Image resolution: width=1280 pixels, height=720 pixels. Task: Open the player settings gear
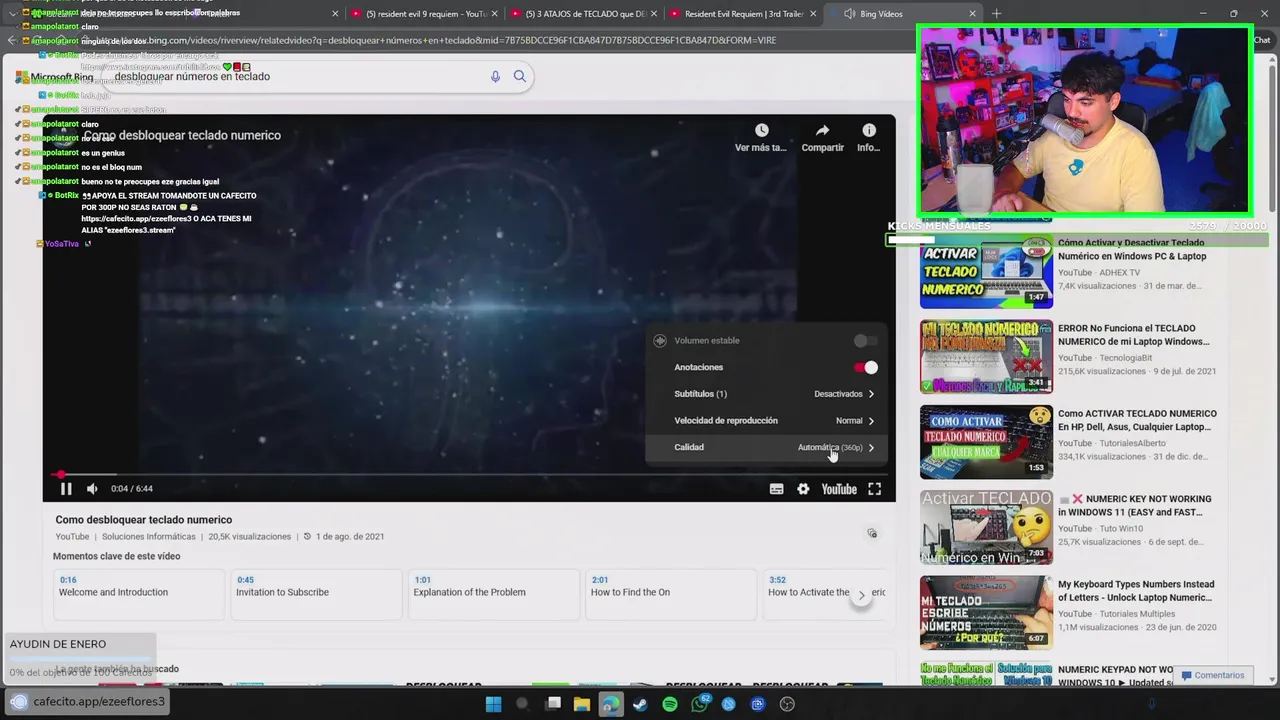point(803,489)
